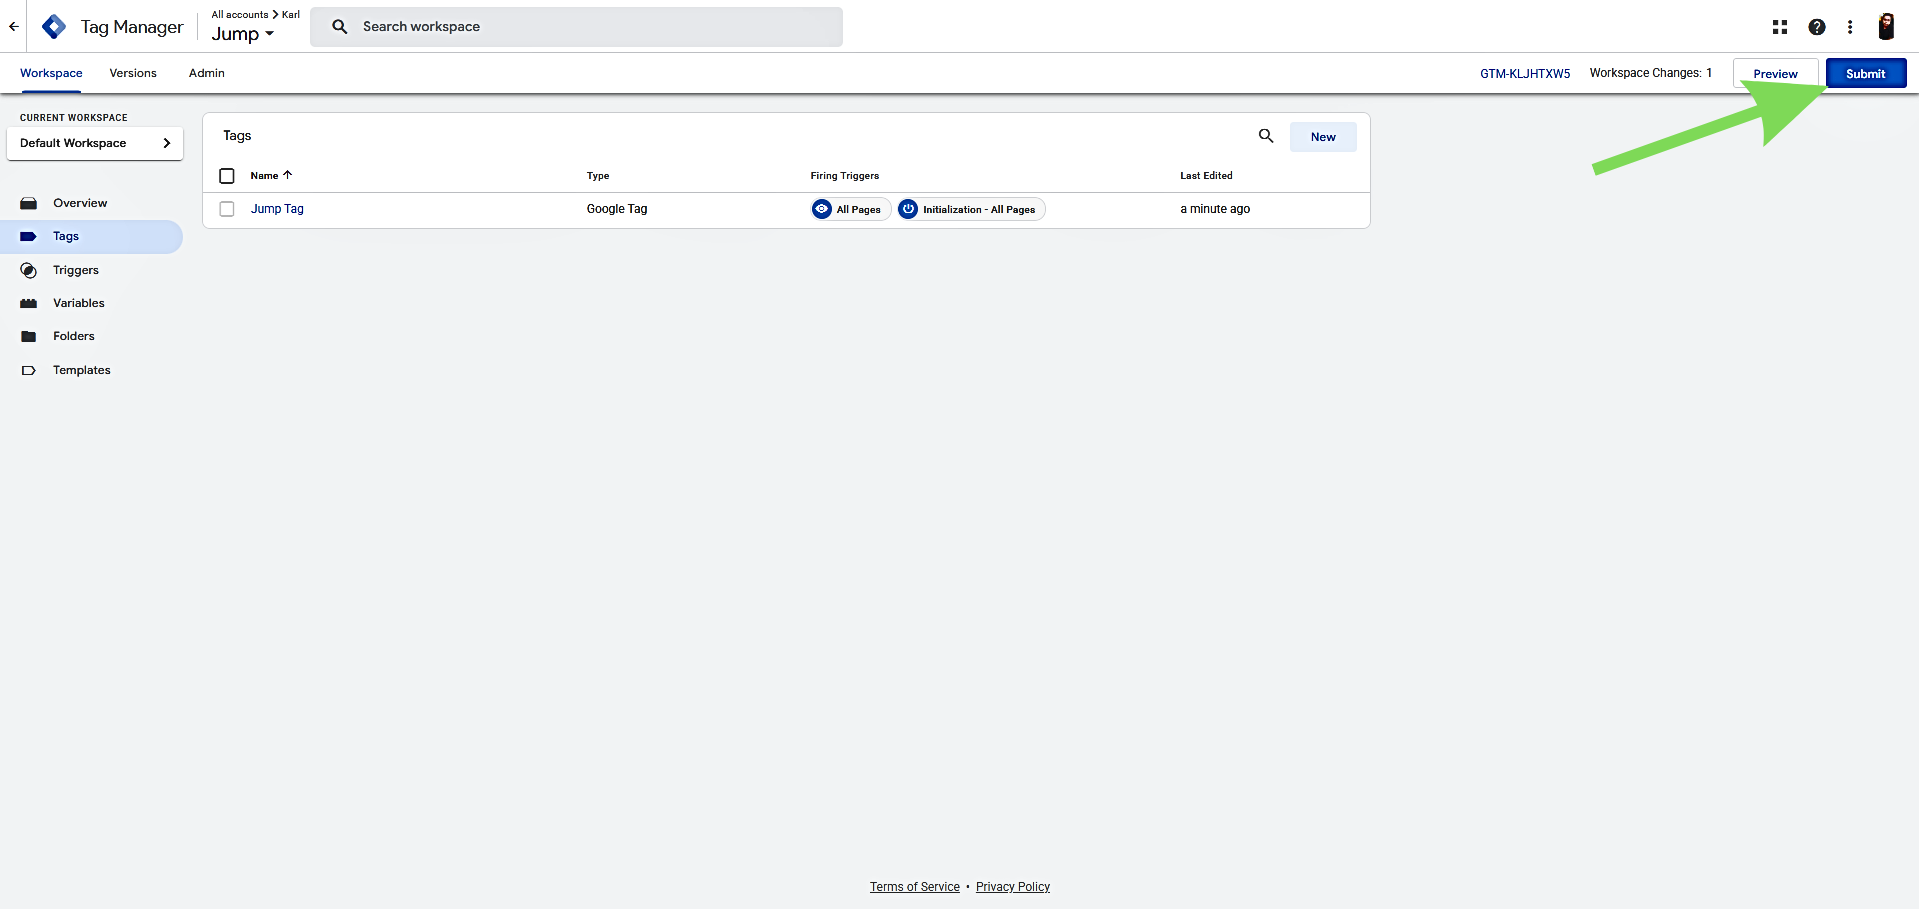The width and height of the screenshot is (1919, 909).
Task: Open the Default Workspace selector
Action: coord(95,143)
